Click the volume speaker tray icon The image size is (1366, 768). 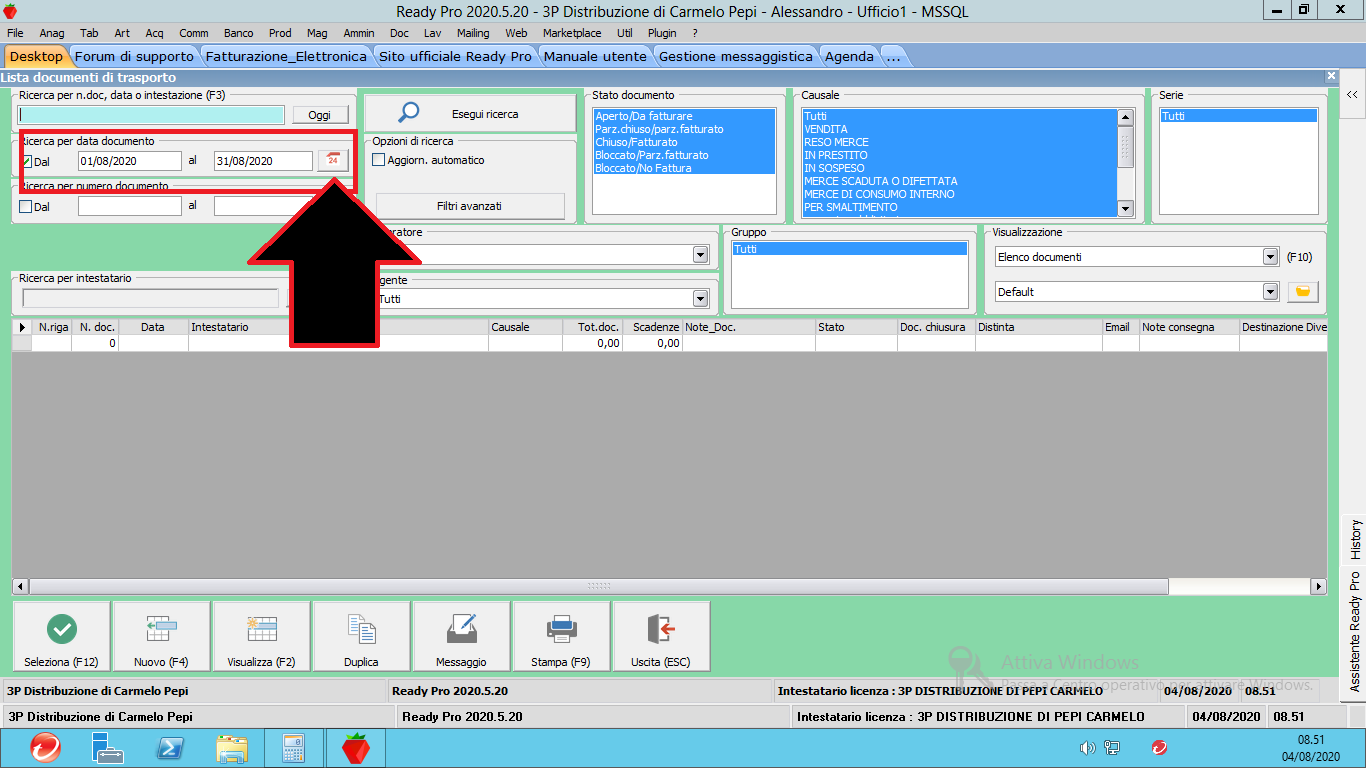click(x=1088, y=748)
